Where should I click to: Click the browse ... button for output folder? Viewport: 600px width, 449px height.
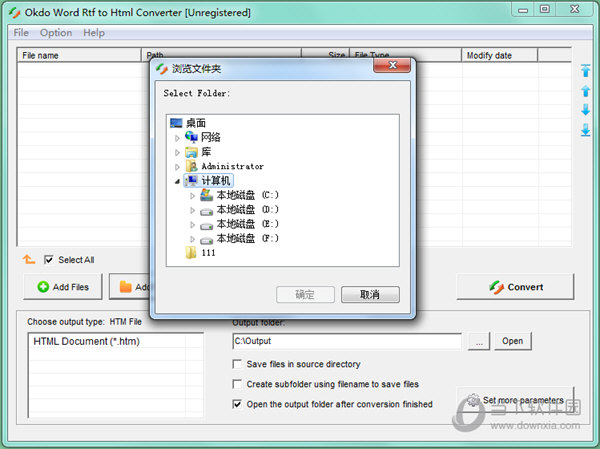[x=479, y=341]
